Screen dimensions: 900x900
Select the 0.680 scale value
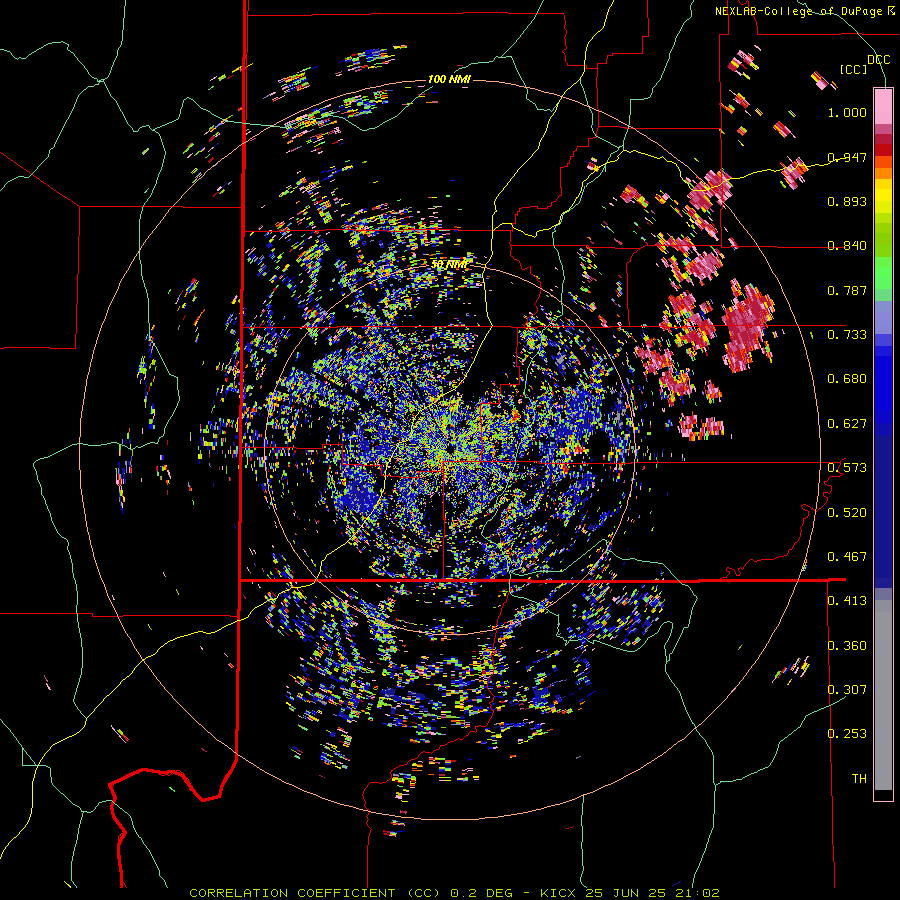tap(847, 379)
